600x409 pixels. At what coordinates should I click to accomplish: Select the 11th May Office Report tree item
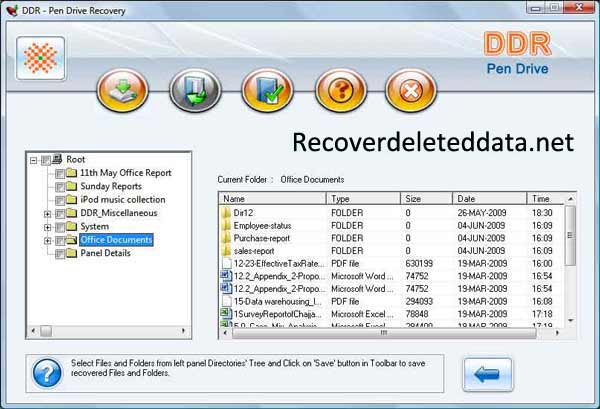tap(126, 173)
